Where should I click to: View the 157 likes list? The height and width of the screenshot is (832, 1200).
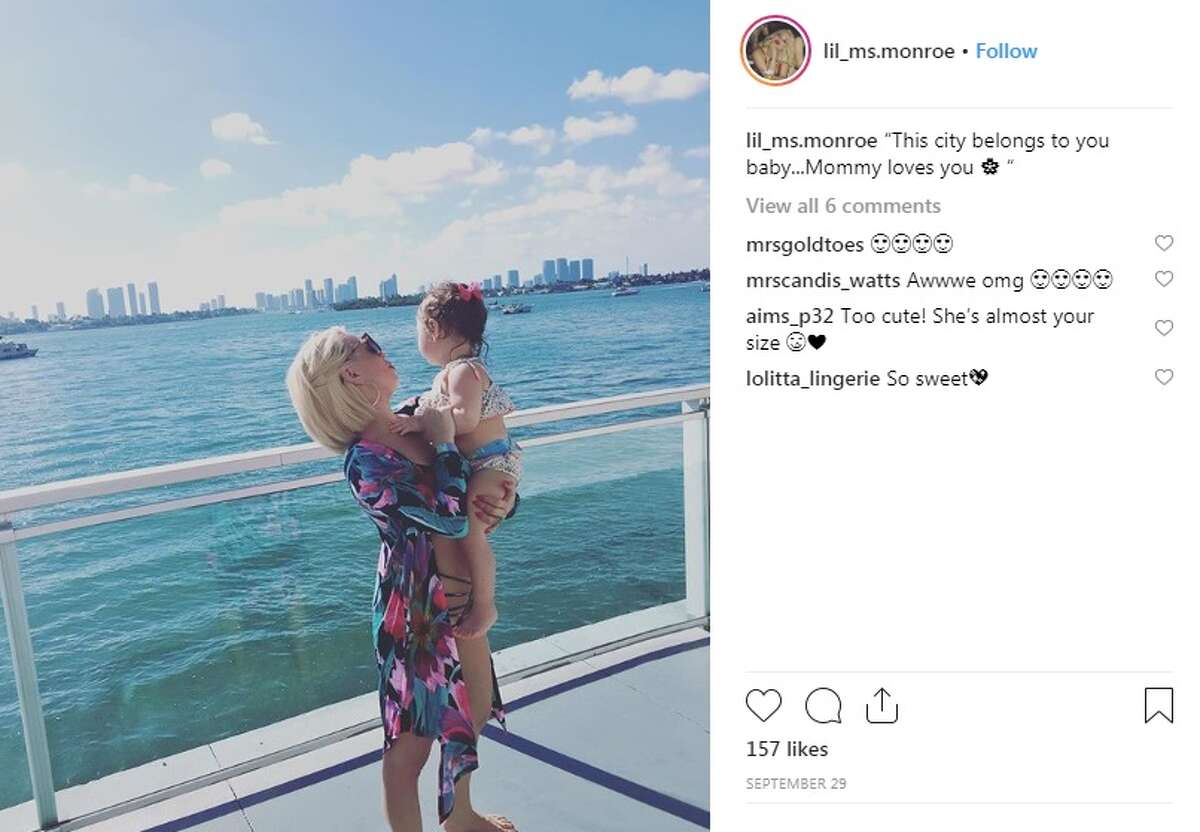click(787, 749)
